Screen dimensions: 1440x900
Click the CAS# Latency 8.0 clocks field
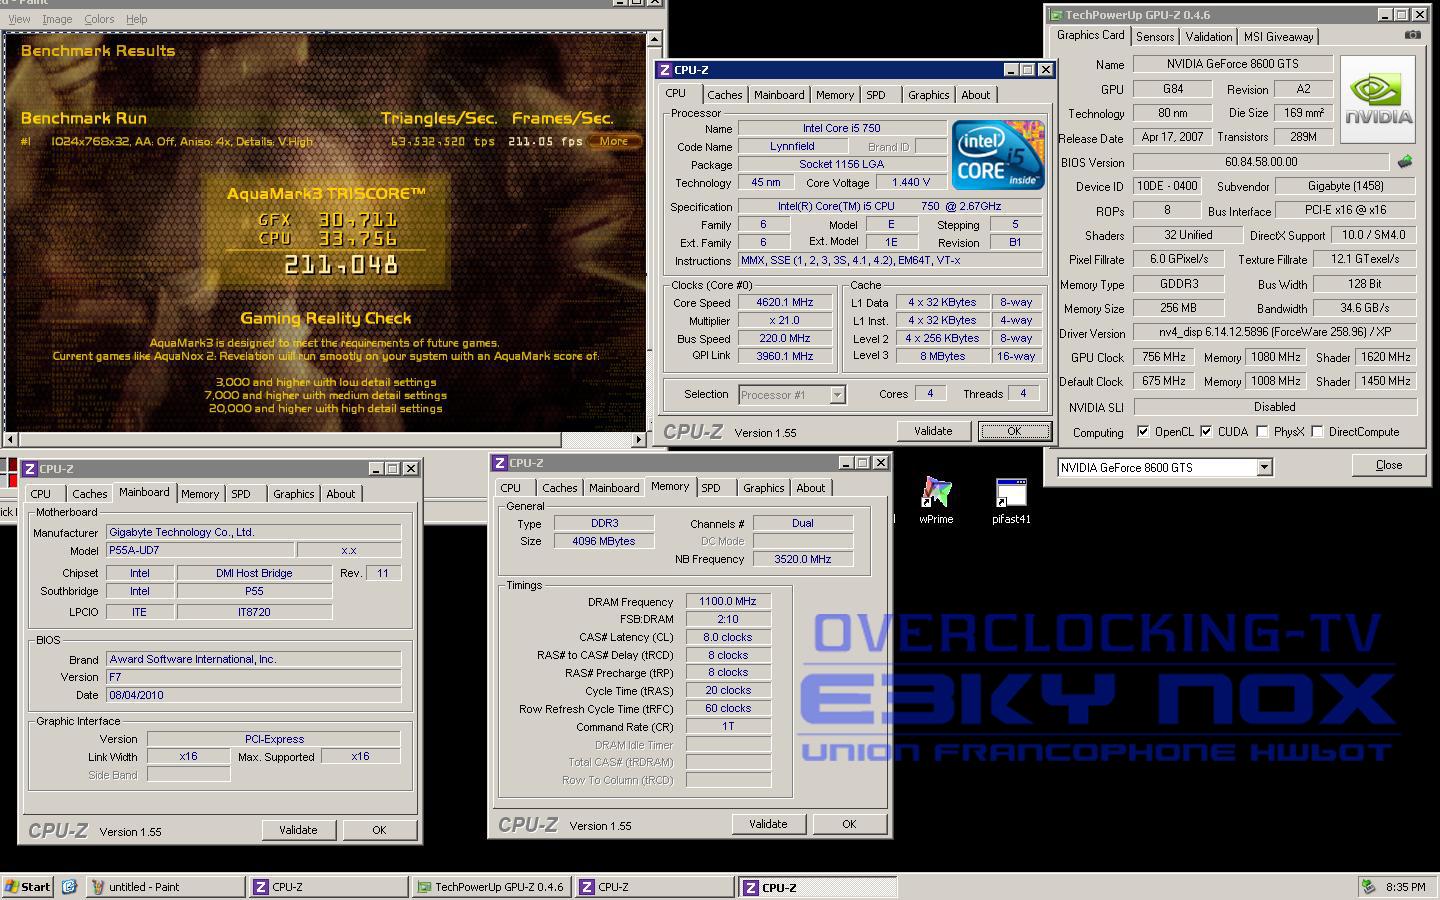point(728,637)
